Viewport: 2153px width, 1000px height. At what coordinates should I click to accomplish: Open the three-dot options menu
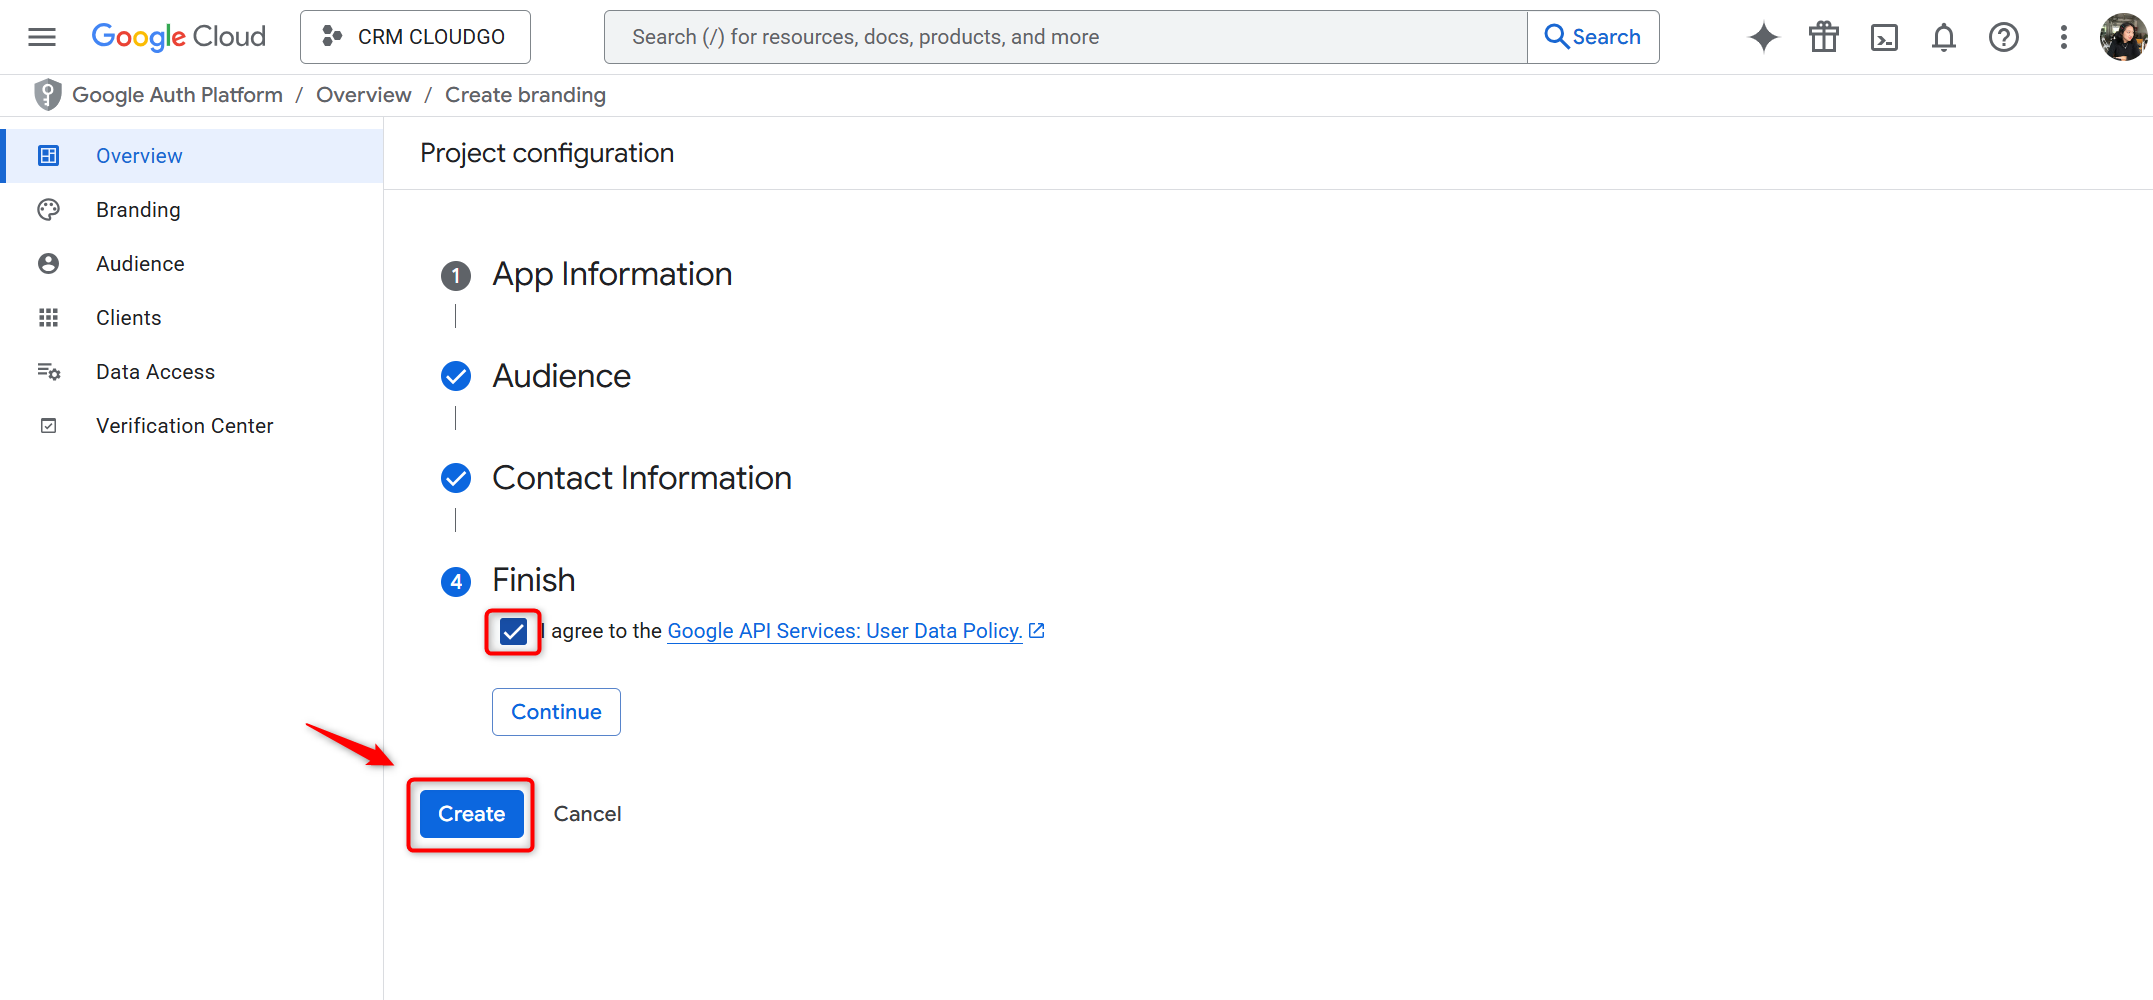tap(2064, 37)
